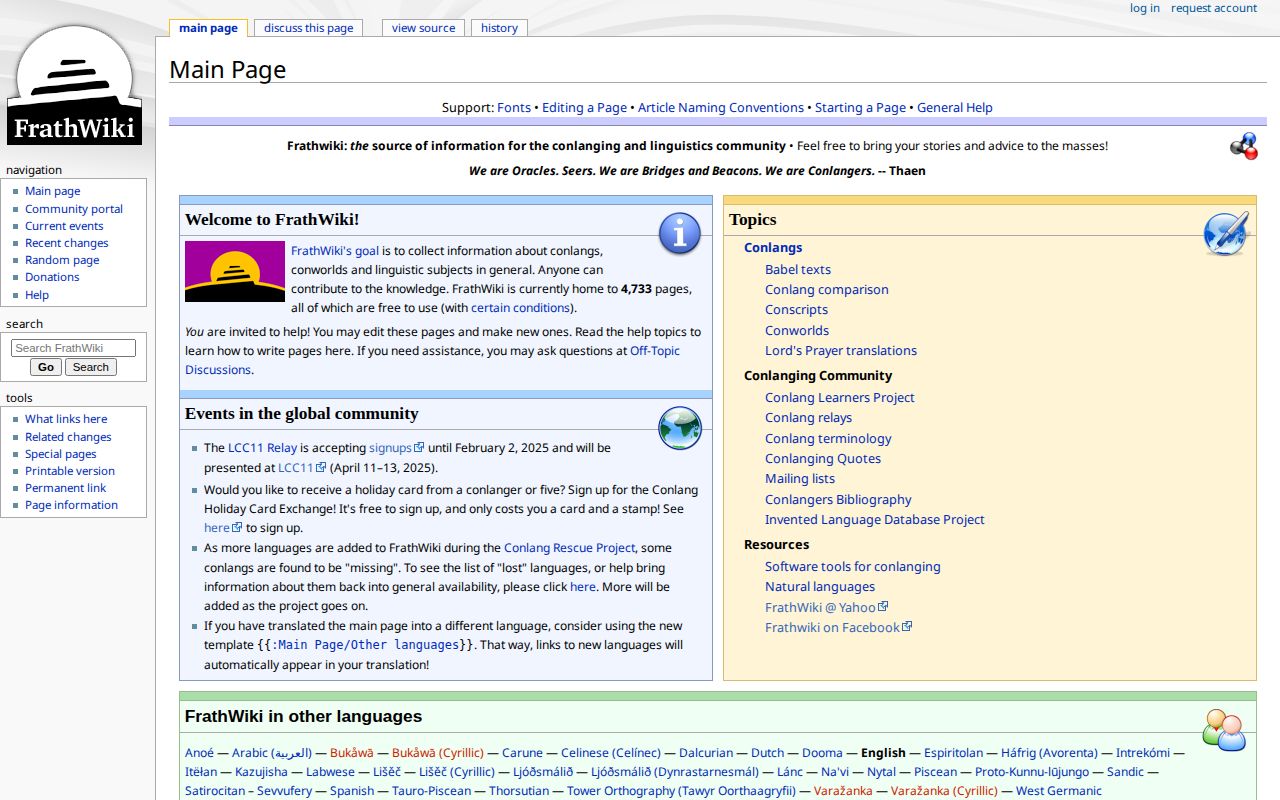Click the FrathWiki logo
The width and height of the screenshot is (1280, 800).
(73, 85)
